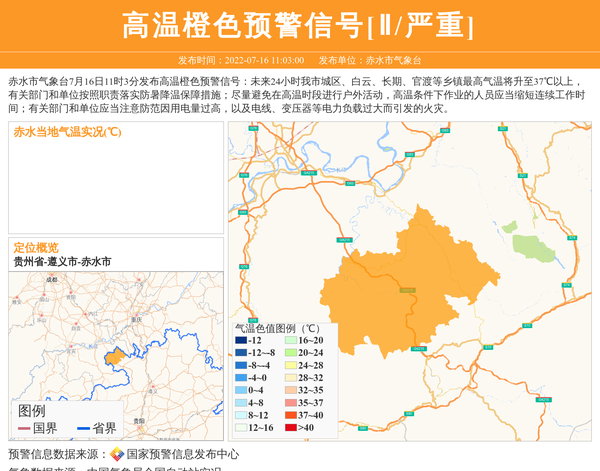Viewport: 600px width, 471px height.
Task: Click the green park area on the main map
Action: point(528,243)
